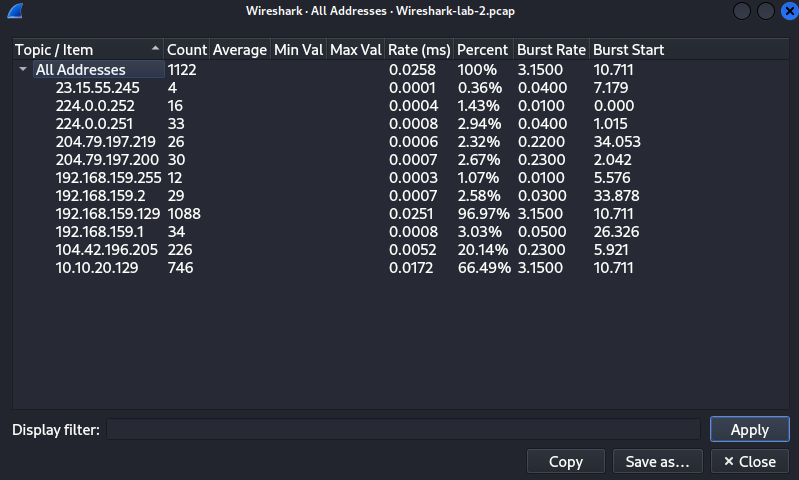Click the Copy button
The width and height of the screenshot is (799, 480).
click(566, 462)
